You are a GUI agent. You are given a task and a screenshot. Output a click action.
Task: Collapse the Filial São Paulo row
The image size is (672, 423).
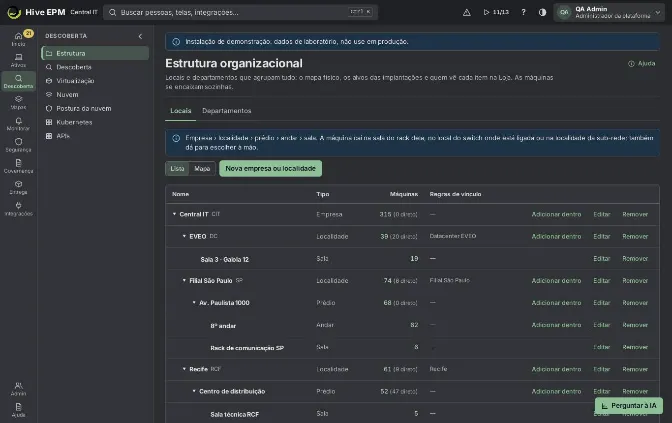tap(184, 280)
